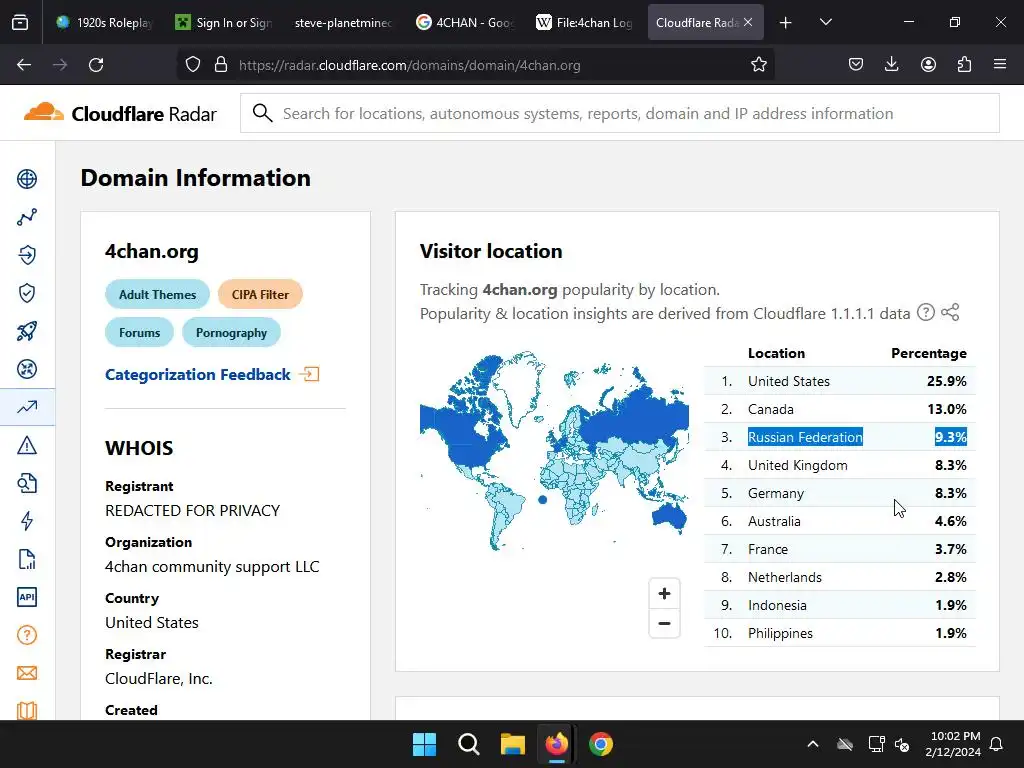This screenshot has width=1024, height=768.
Task: Open the notifications bell in system tray
Action: (x=997, y=744)
